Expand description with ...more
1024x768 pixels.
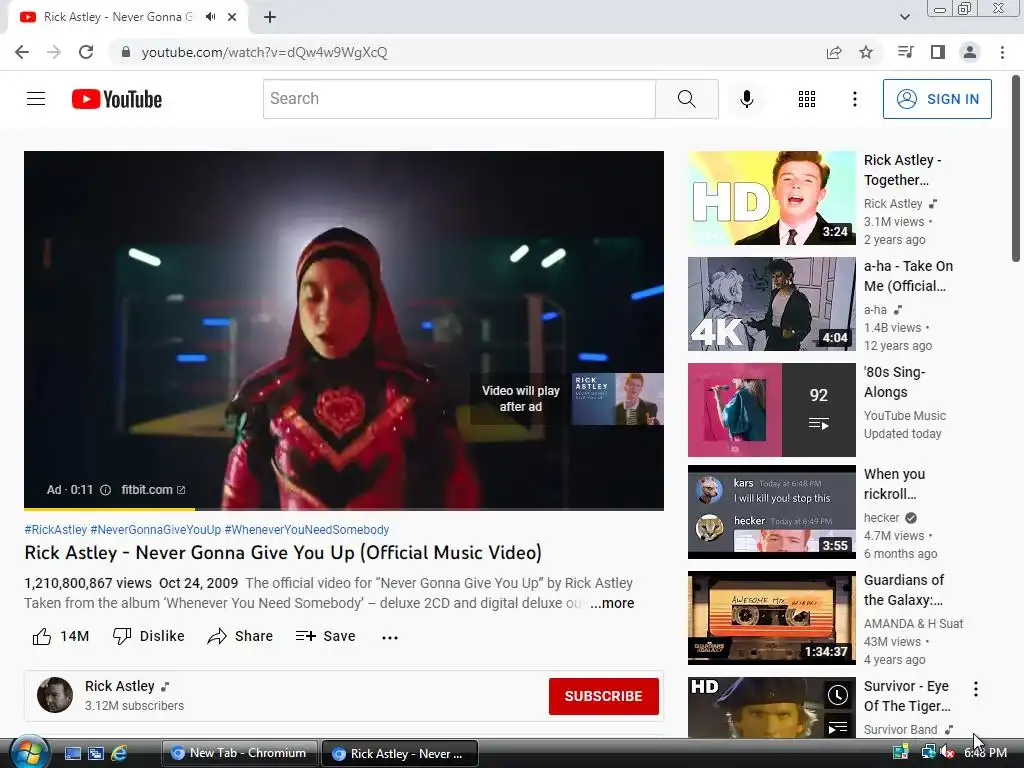pyautogui.click(x=612, y=603)
